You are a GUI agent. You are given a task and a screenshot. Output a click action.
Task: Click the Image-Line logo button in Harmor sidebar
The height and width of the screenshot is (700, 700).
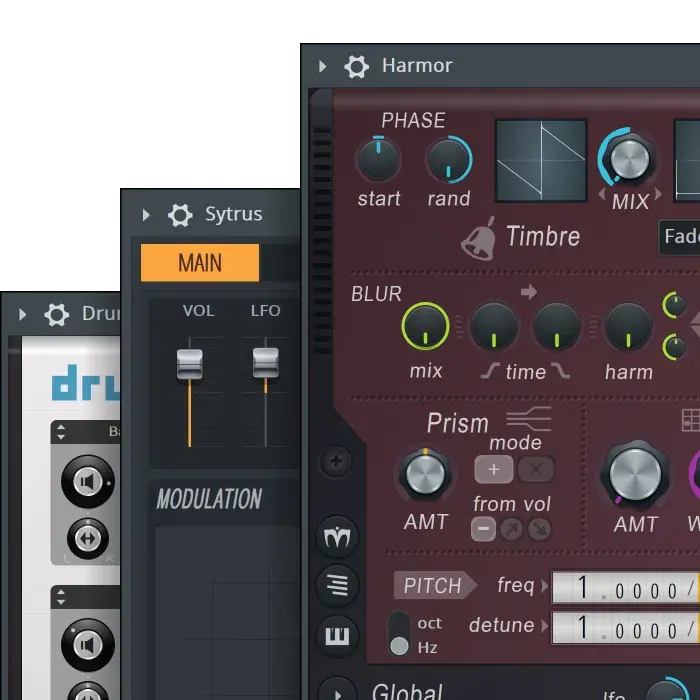[x=338, y=537]
